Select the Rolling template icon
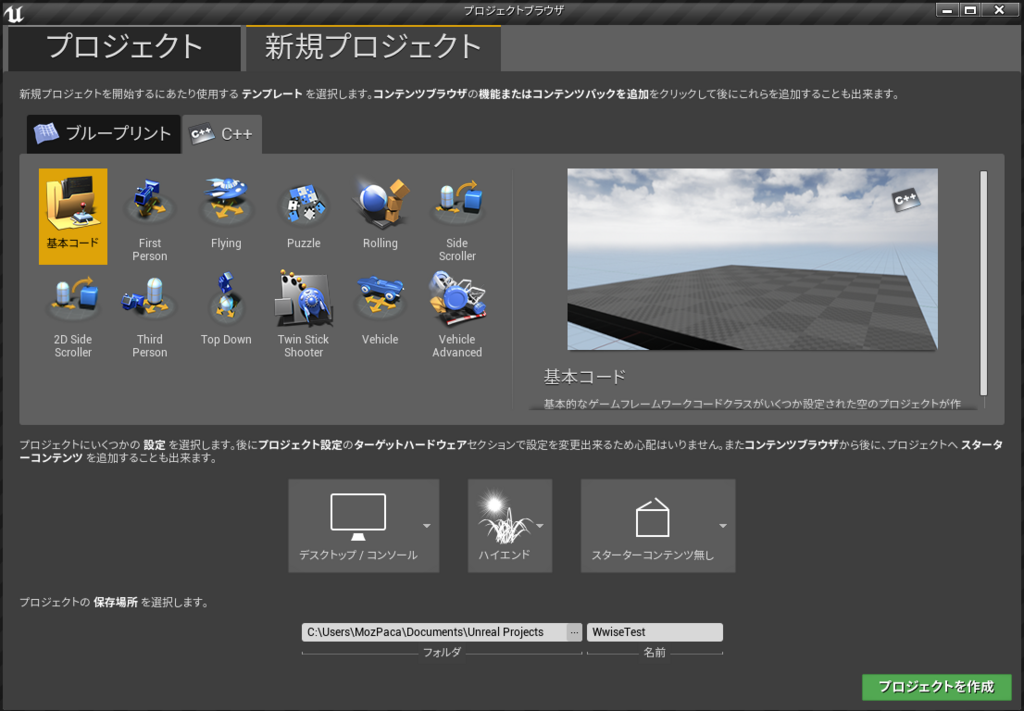 (380, 202)
